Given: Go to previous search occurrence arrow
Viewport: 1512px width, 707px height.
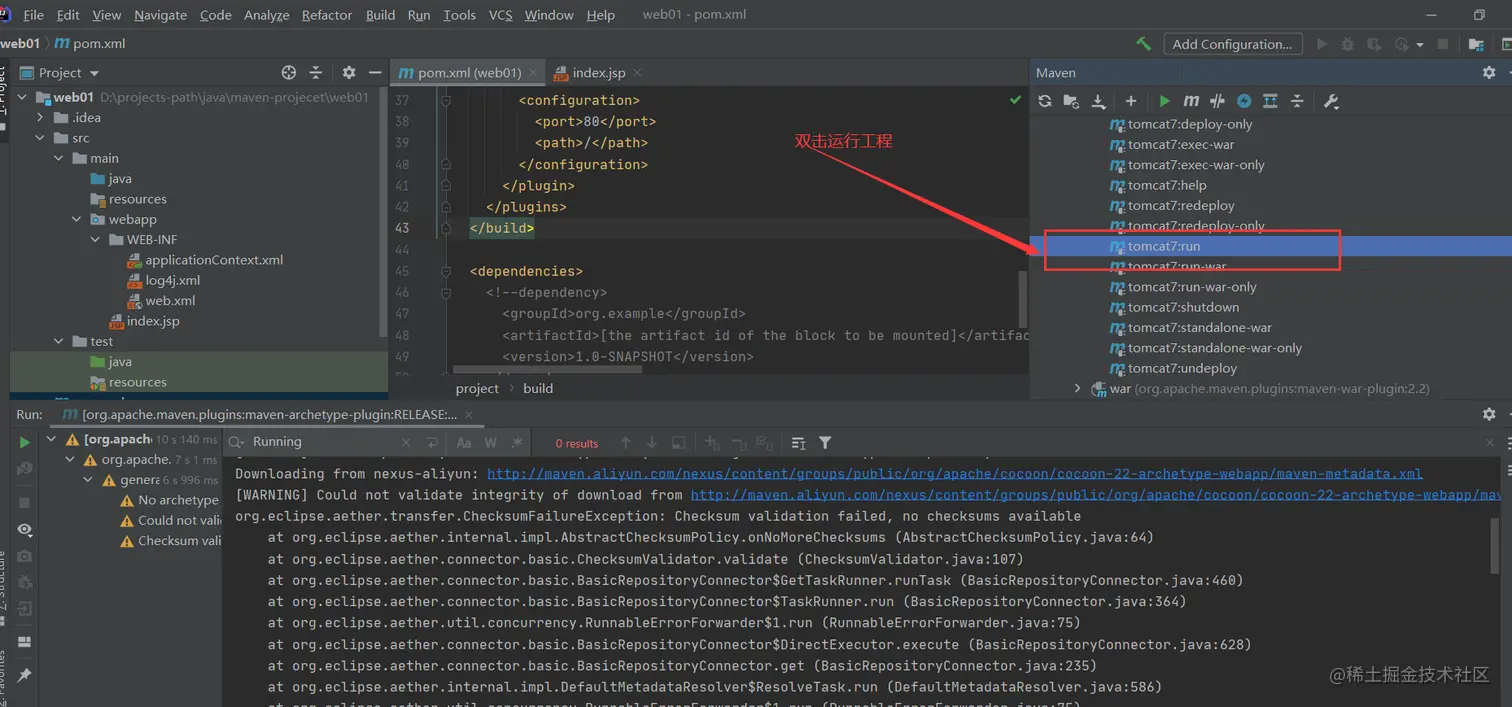Looking at the screenshot, I should tap(625, 442).
